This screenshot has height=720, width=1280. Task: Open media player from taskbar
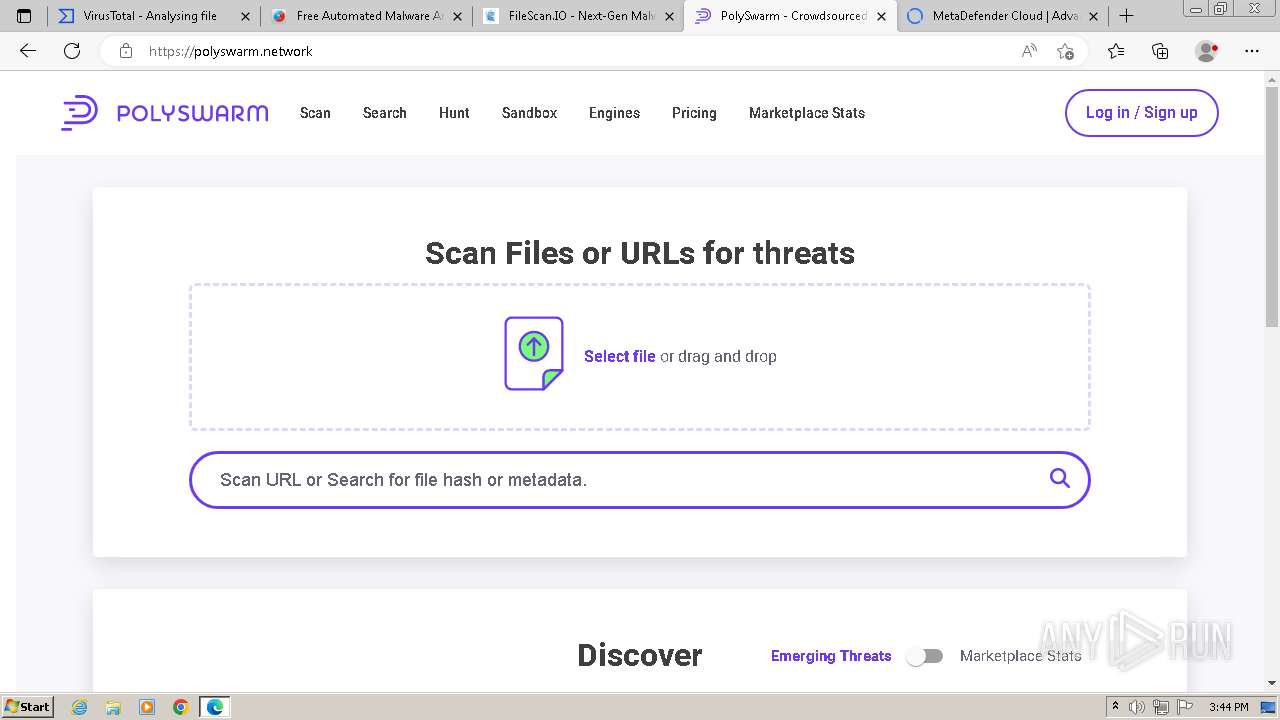tap(147, 707)
